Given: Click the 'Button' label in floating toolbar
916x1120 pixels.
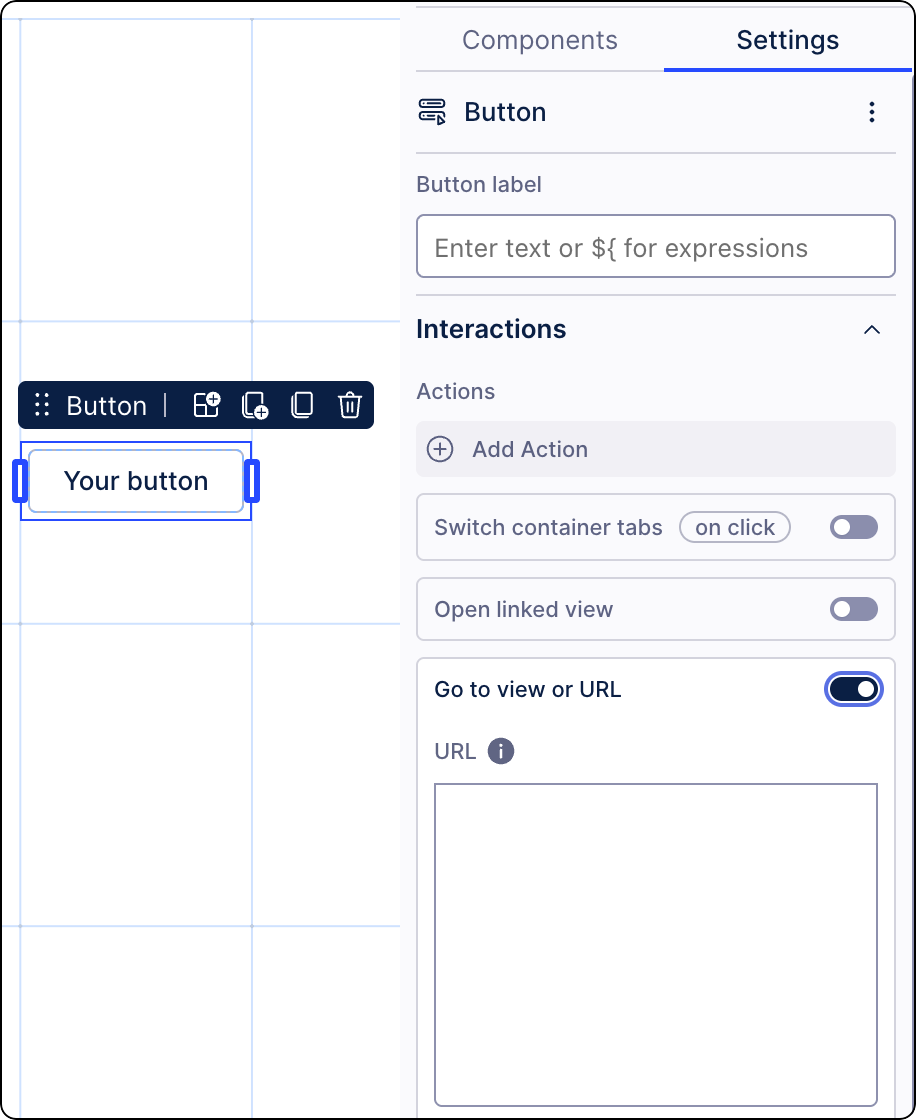Looking at the screenshot, I should [x=106, y=406].
